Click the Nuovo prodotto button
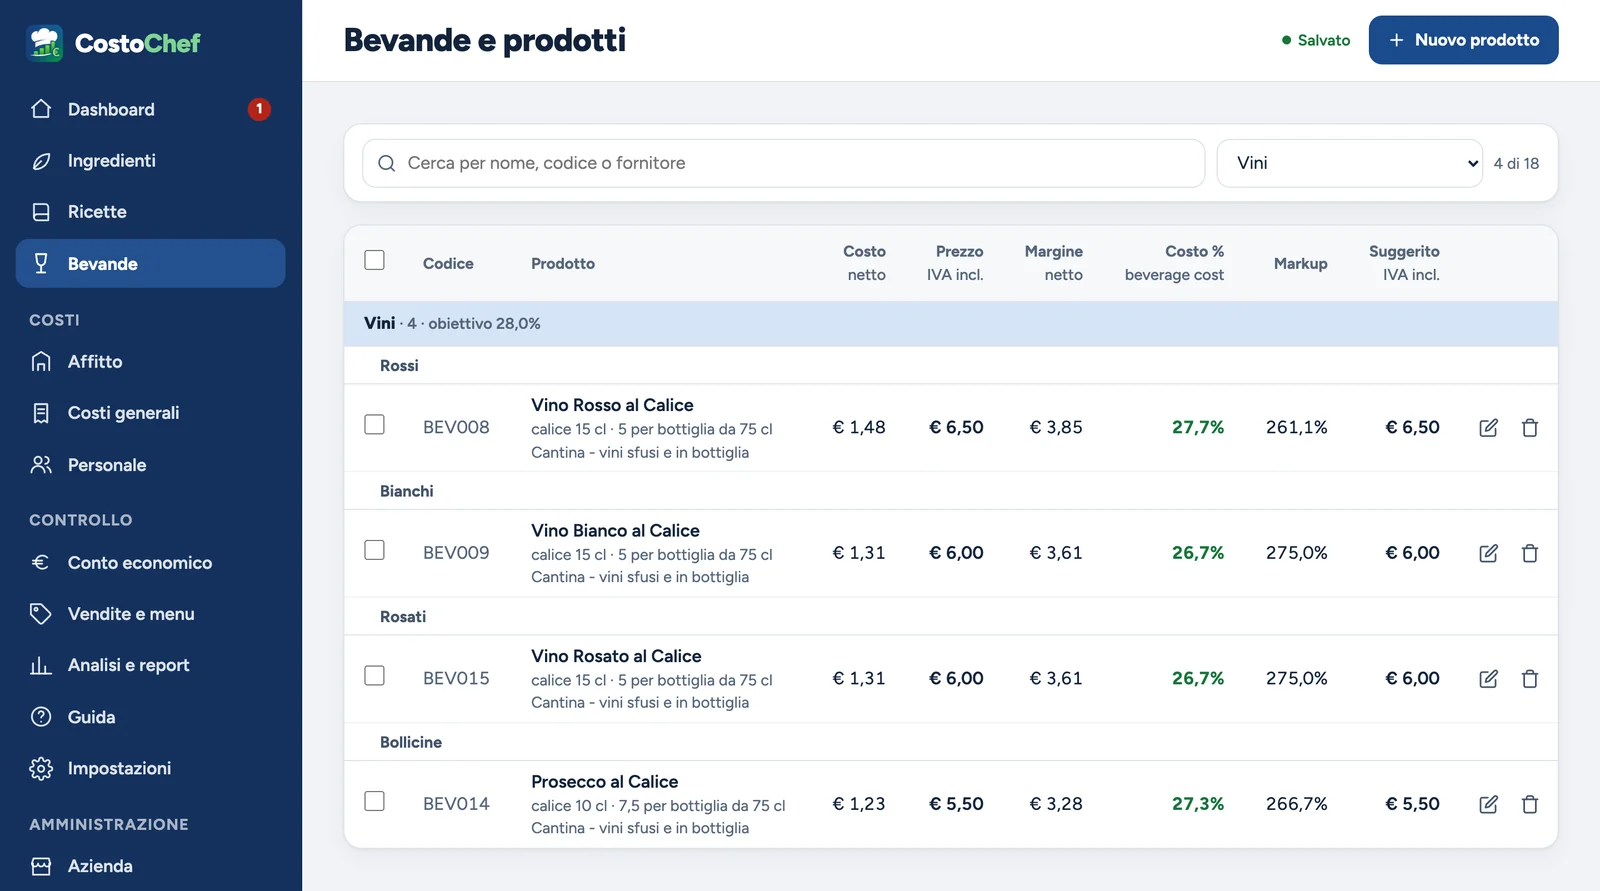This screenshot has width=1600, height=891. [1463, 40]
